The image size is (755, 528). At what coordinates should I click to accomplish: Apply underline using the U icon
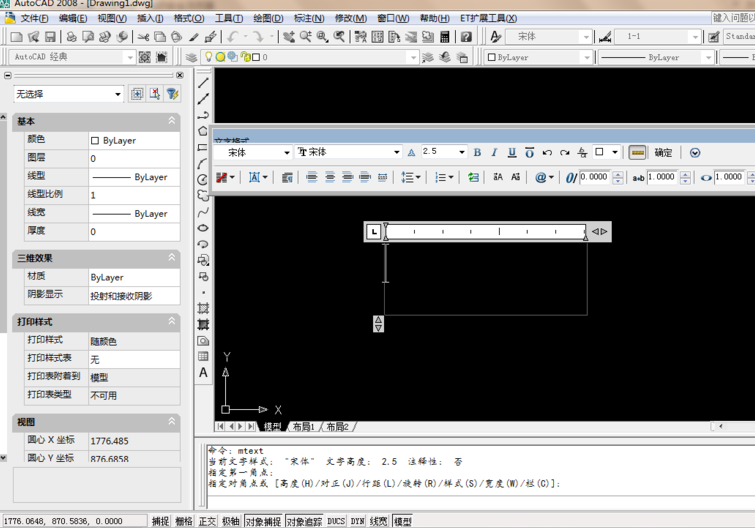tap(511, 153)
